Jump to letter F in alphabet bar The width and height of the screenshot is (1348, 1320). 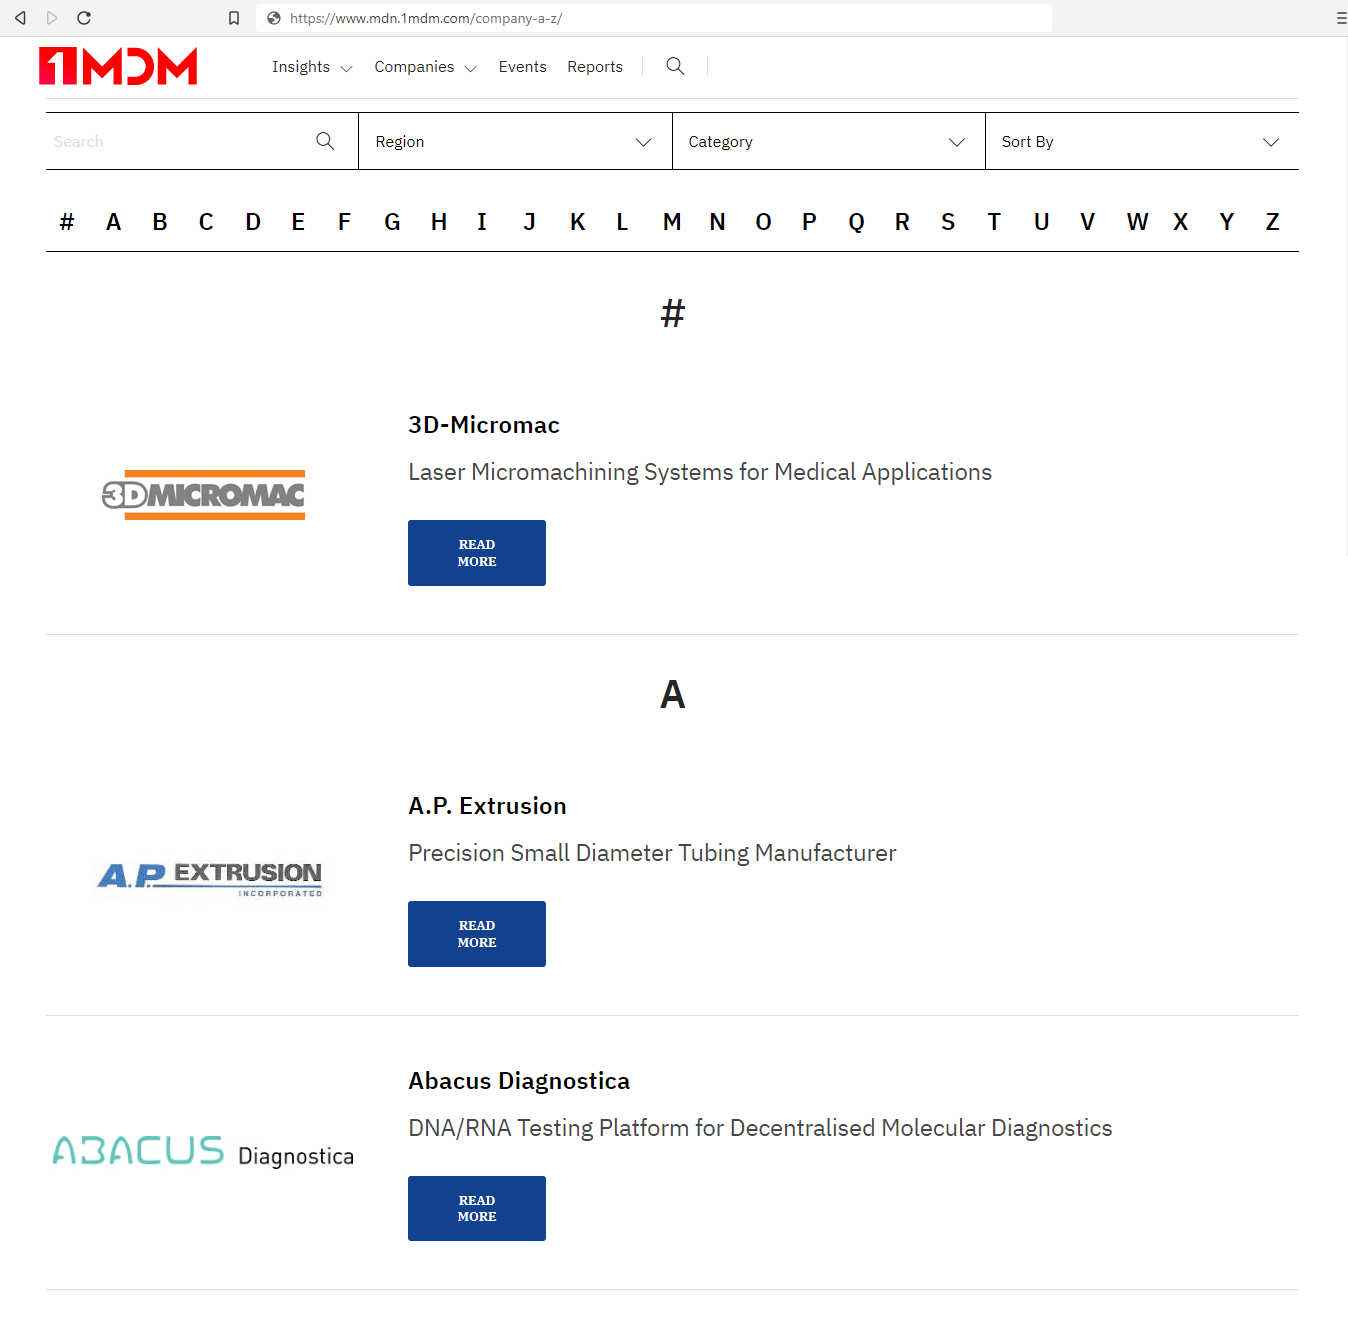click(344, 221)
